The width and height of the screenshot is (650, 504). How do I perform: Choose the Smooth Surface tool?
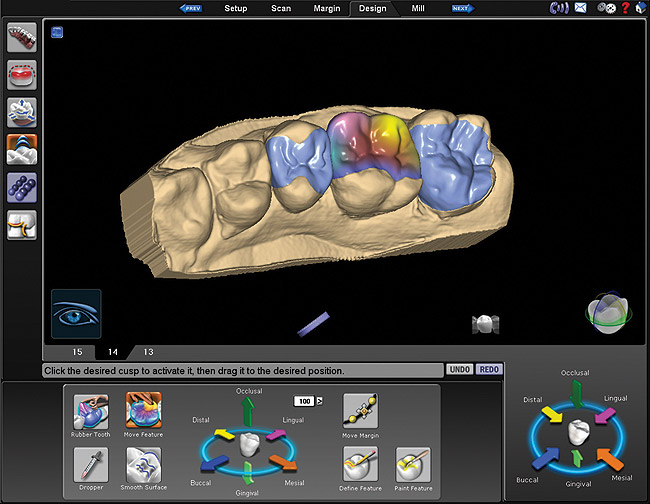(x=143, y=465)
